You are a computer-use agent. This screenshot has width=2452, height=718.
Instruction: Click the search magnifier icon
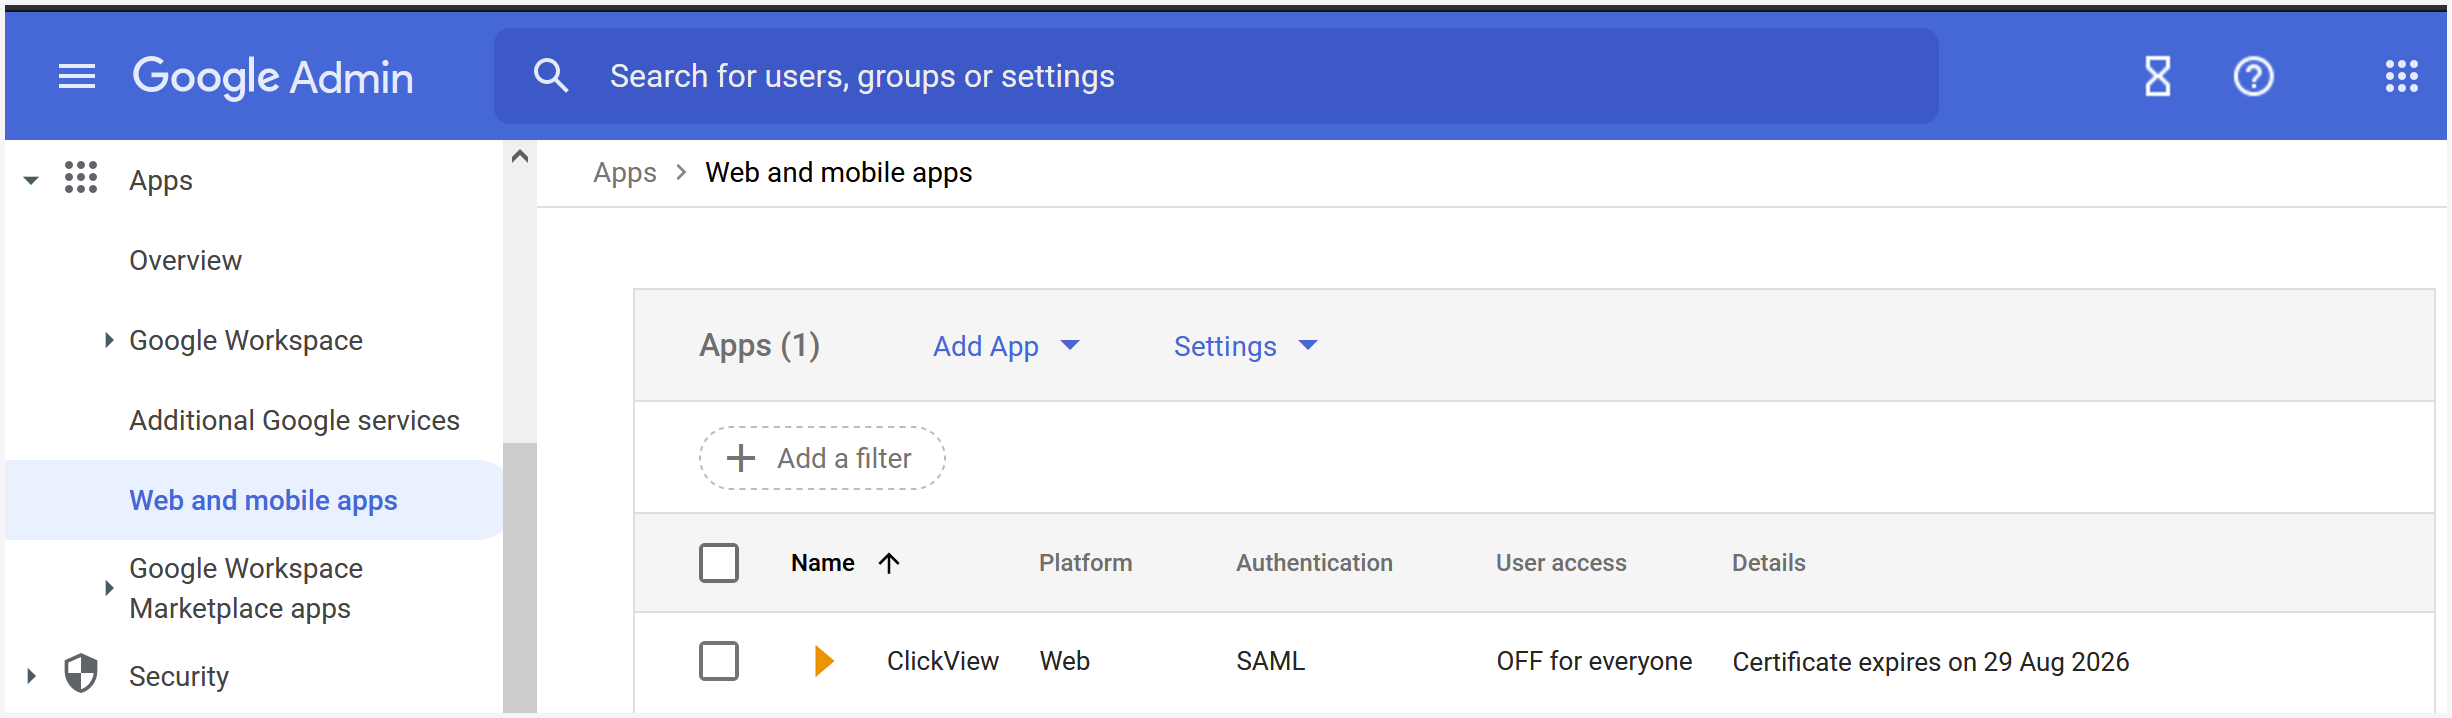[551, 76]
